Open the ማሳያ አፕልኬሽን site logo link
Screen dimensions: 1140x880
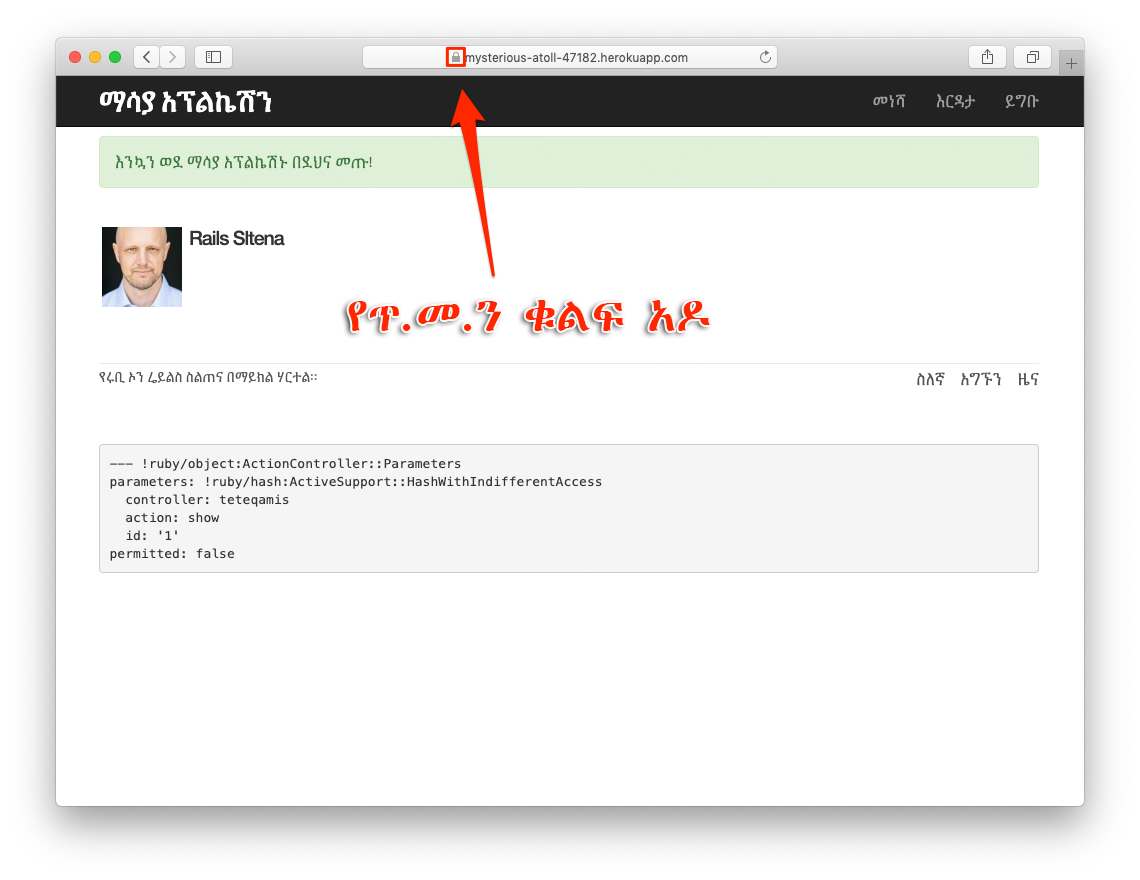tap(185, 102)
